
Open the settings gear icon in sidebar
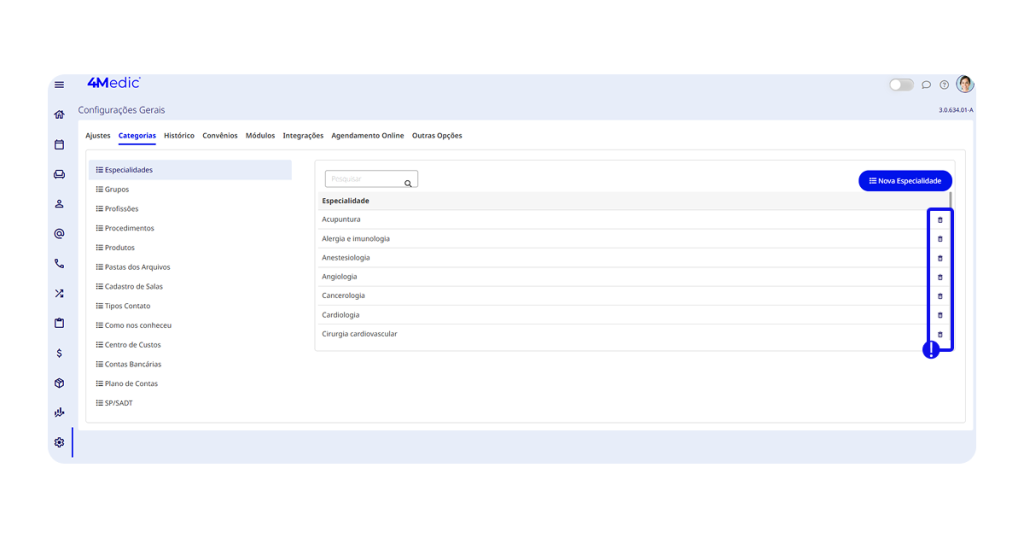click(x=59, y=442)
